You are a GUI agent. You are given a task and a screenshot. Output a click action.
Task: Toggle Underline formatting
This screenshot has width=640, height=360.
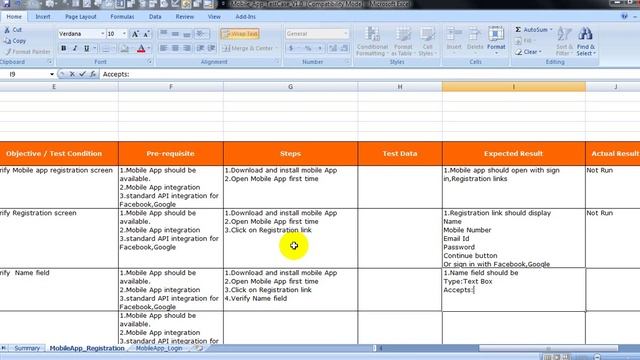click(87, 48)
